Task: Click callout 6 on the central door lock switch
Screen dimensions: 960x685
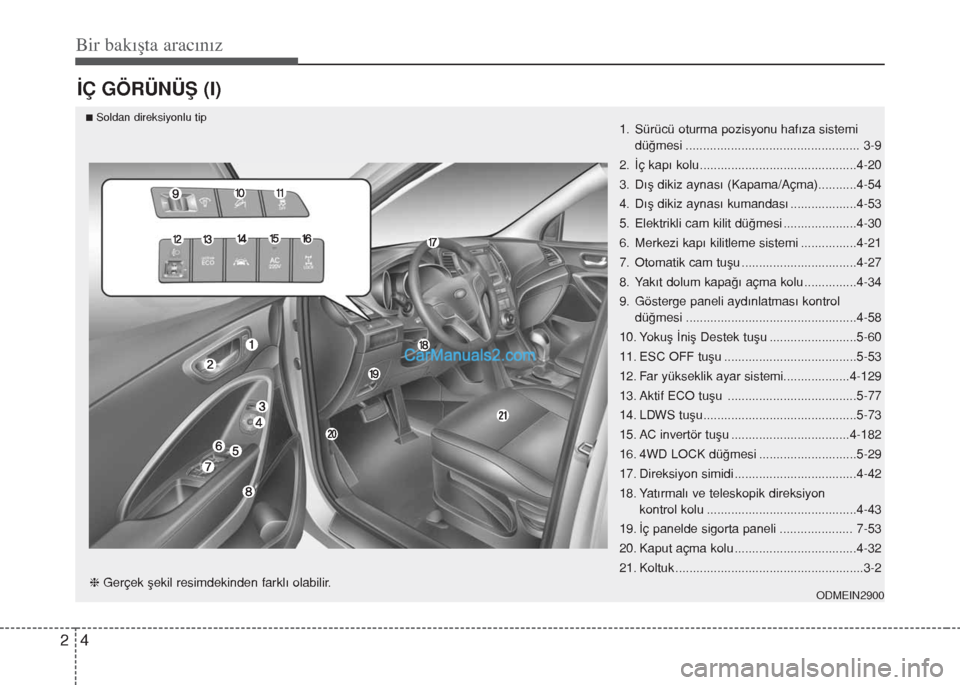Action: tap(219, 446)
